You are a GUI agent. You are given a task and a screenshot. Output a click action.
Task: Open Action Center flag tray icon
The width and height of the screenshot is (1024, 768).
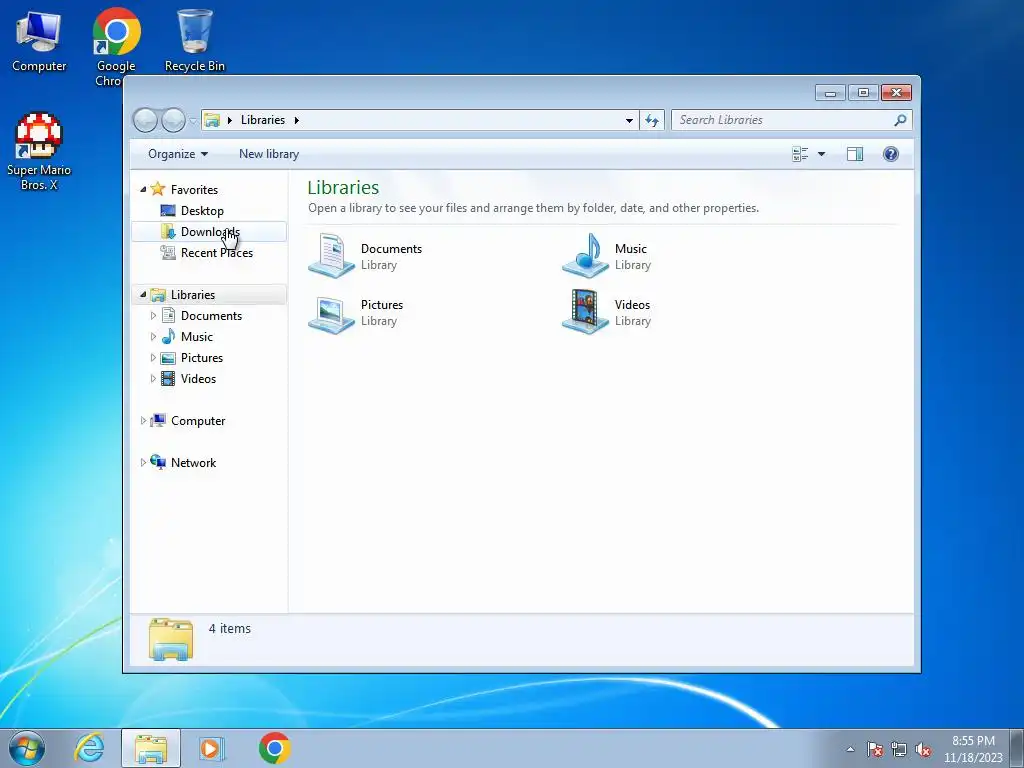tap(875, 749)
